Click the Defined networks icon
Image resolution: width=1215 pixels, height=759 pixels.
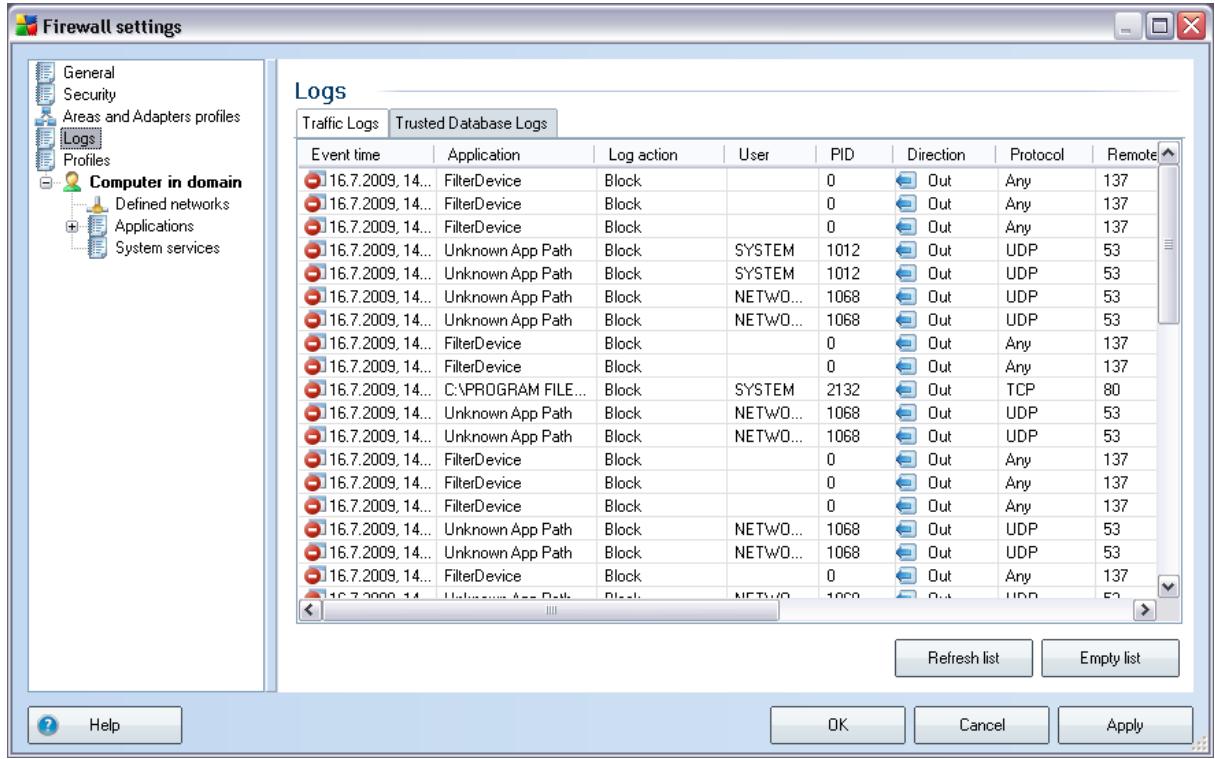[x=99, y=204]
